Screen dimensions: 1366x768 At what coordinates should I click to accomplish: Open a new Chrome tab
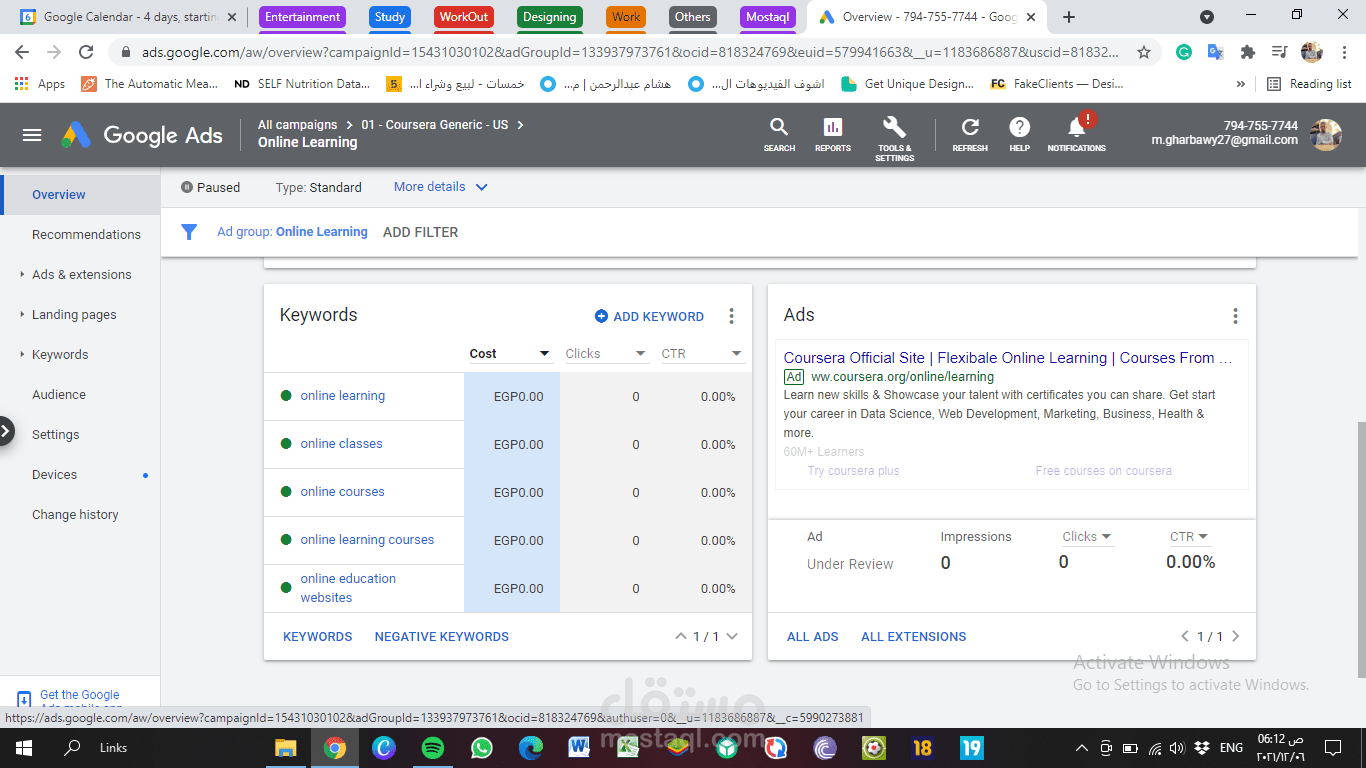tap(1069, 17)
